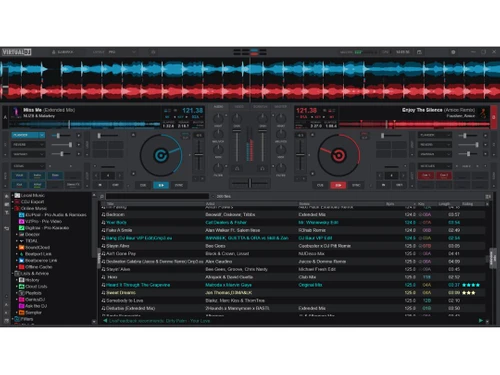The height and width of the screenshot is (375, 500).
Task: Click the left deck blue track overview waveform
Action: [85, 125]
